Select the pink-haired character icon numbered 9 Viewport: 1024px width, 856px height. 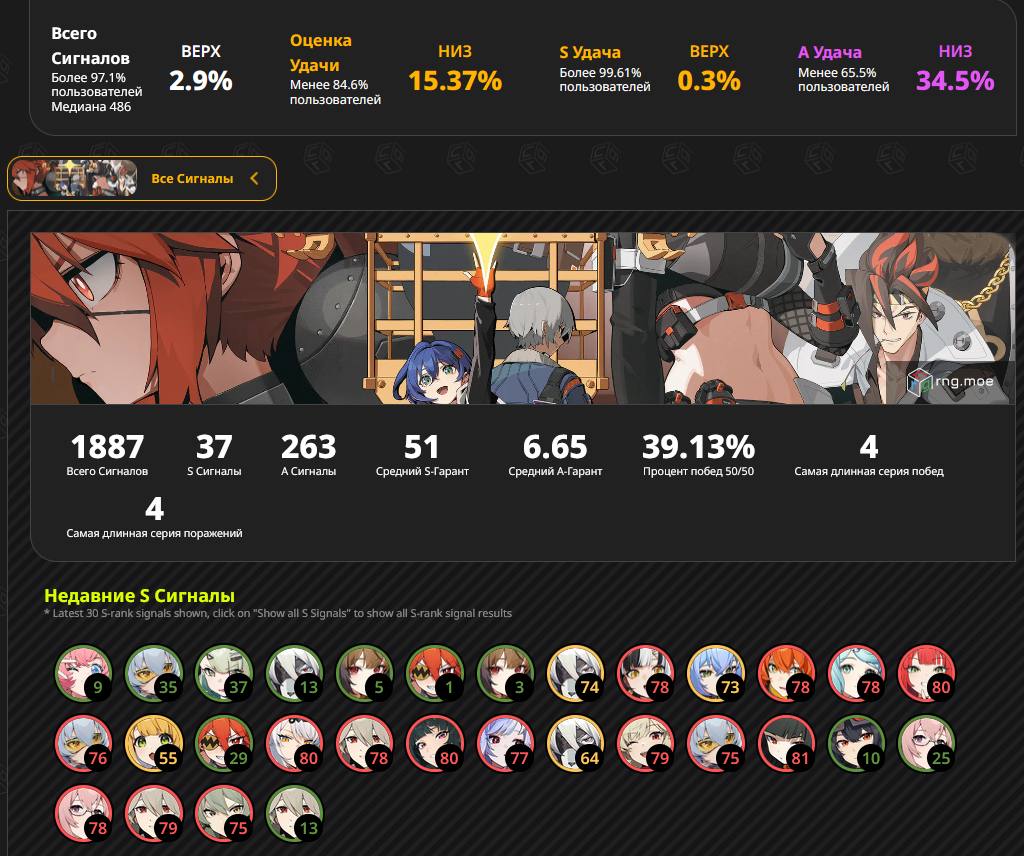point(84,673)
